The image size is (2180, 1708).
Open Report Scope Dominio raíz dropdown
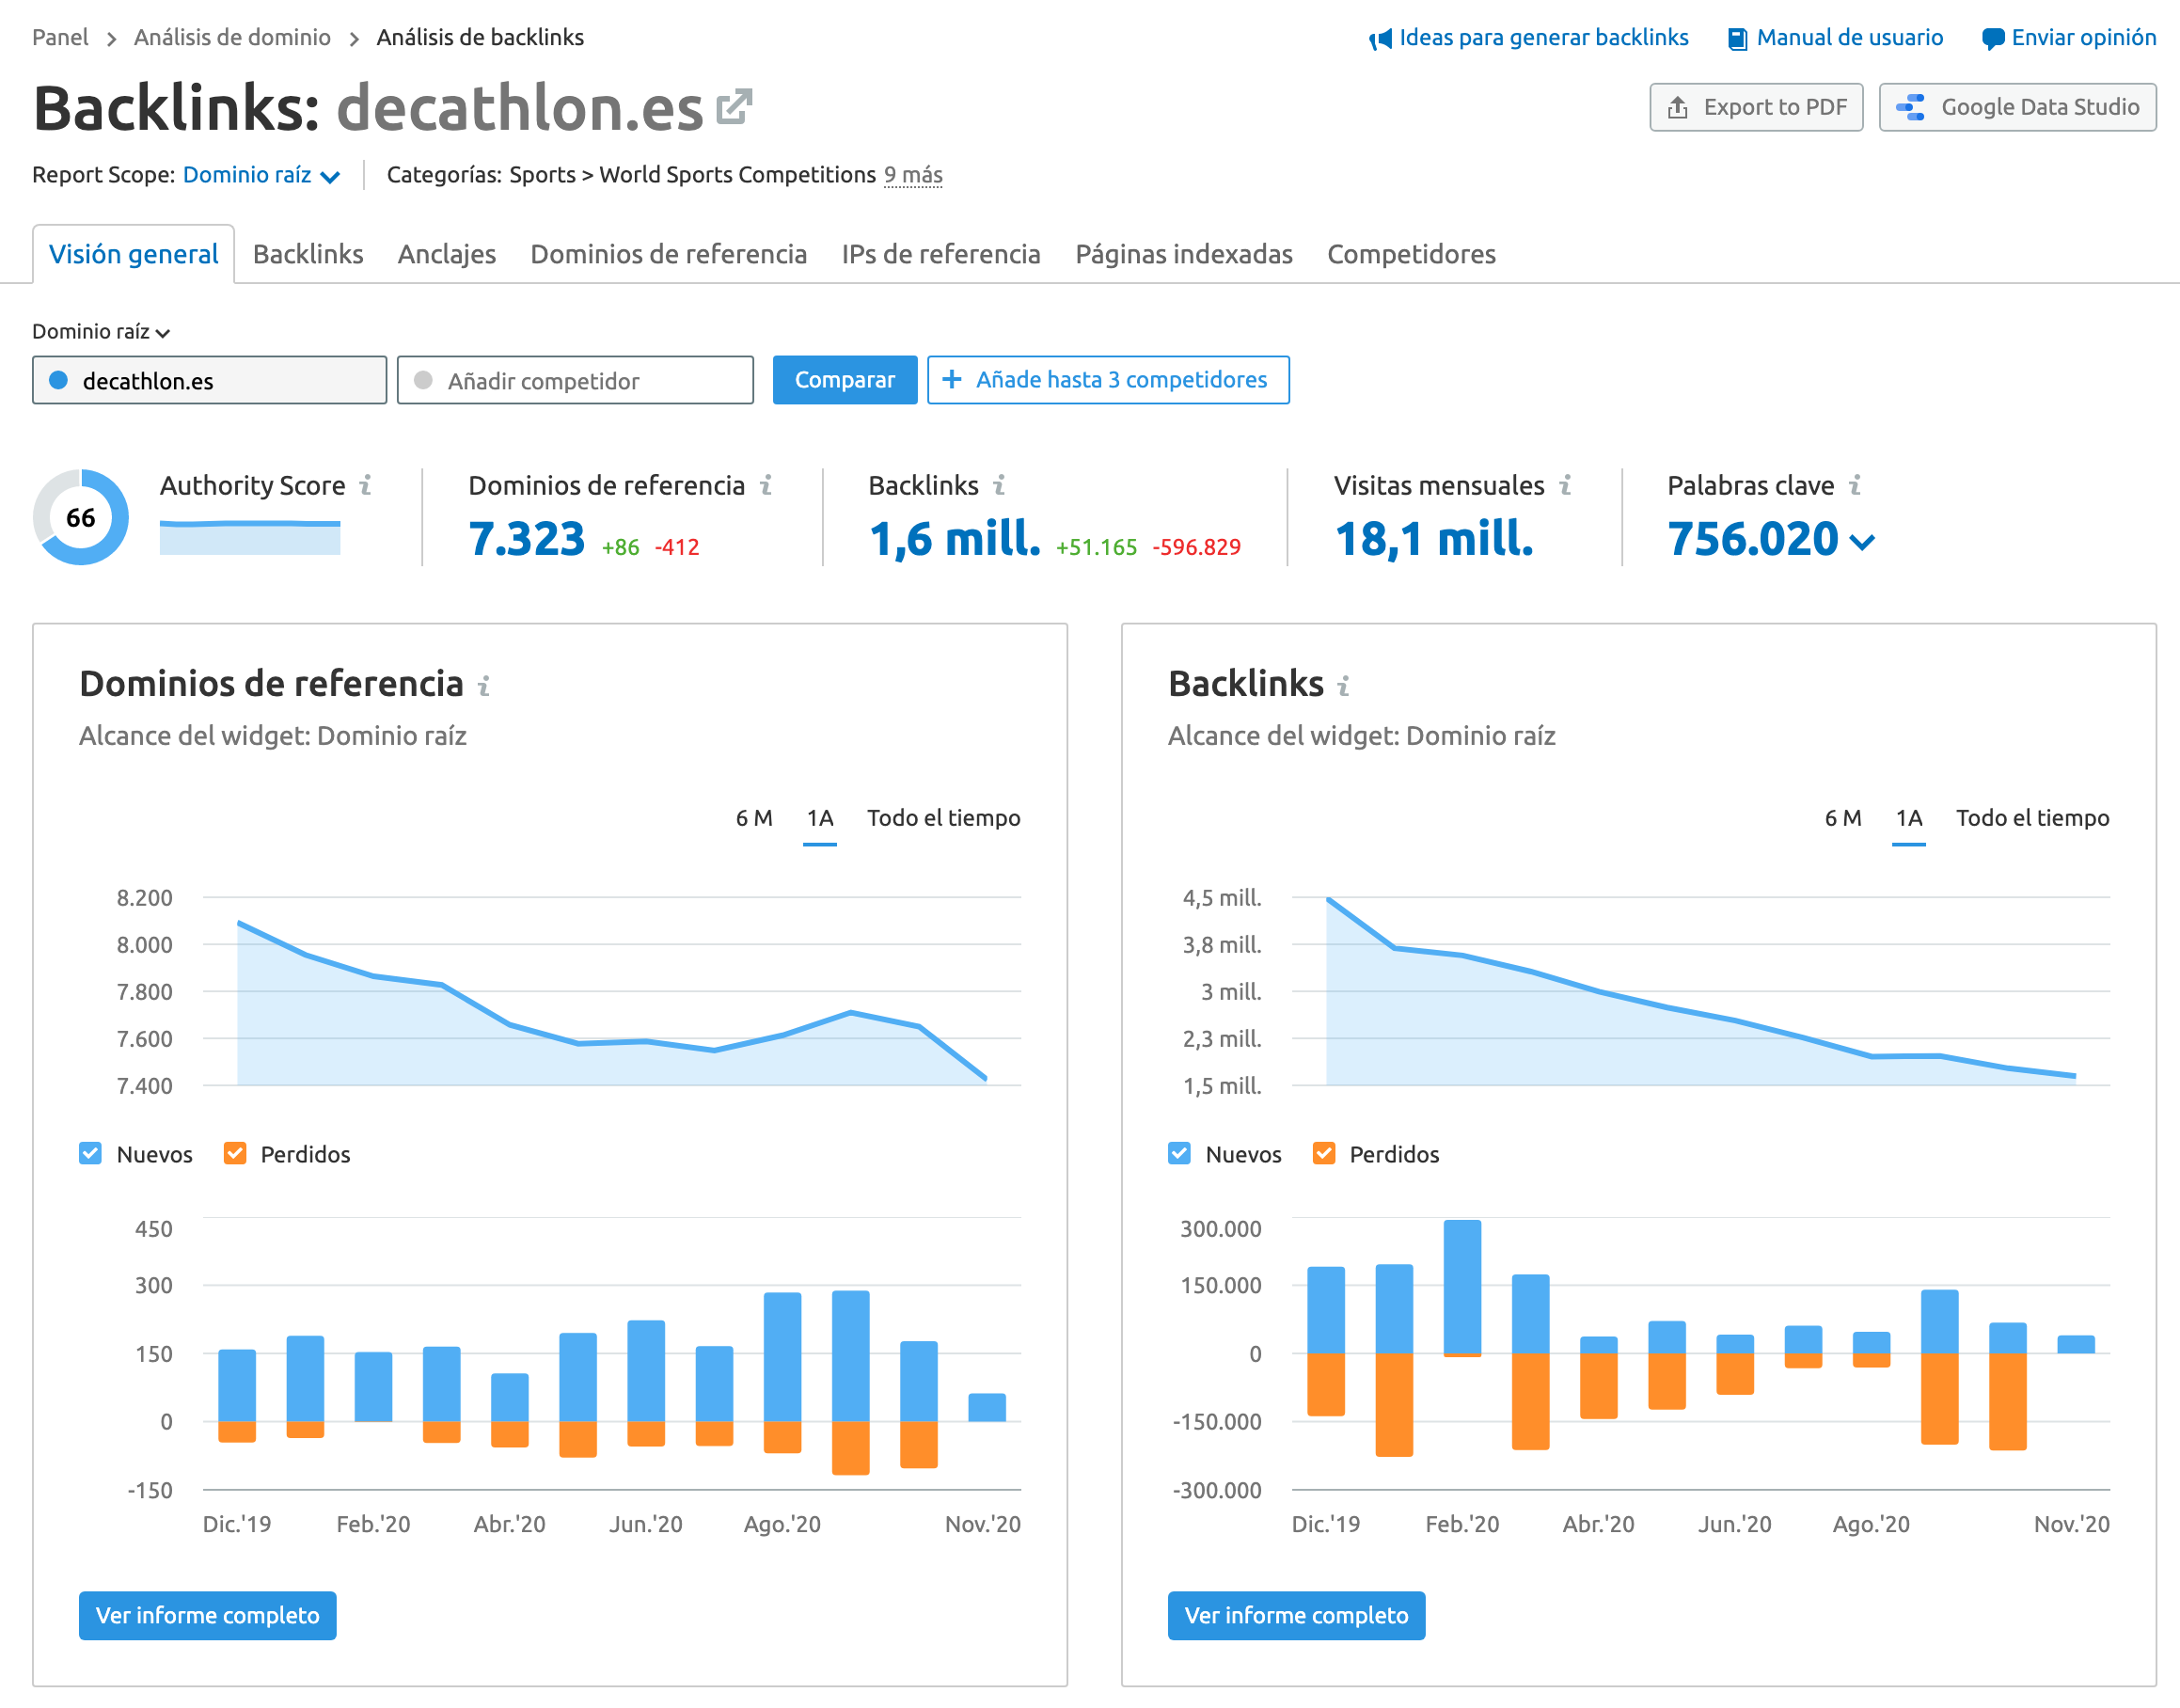coord(261,175)
